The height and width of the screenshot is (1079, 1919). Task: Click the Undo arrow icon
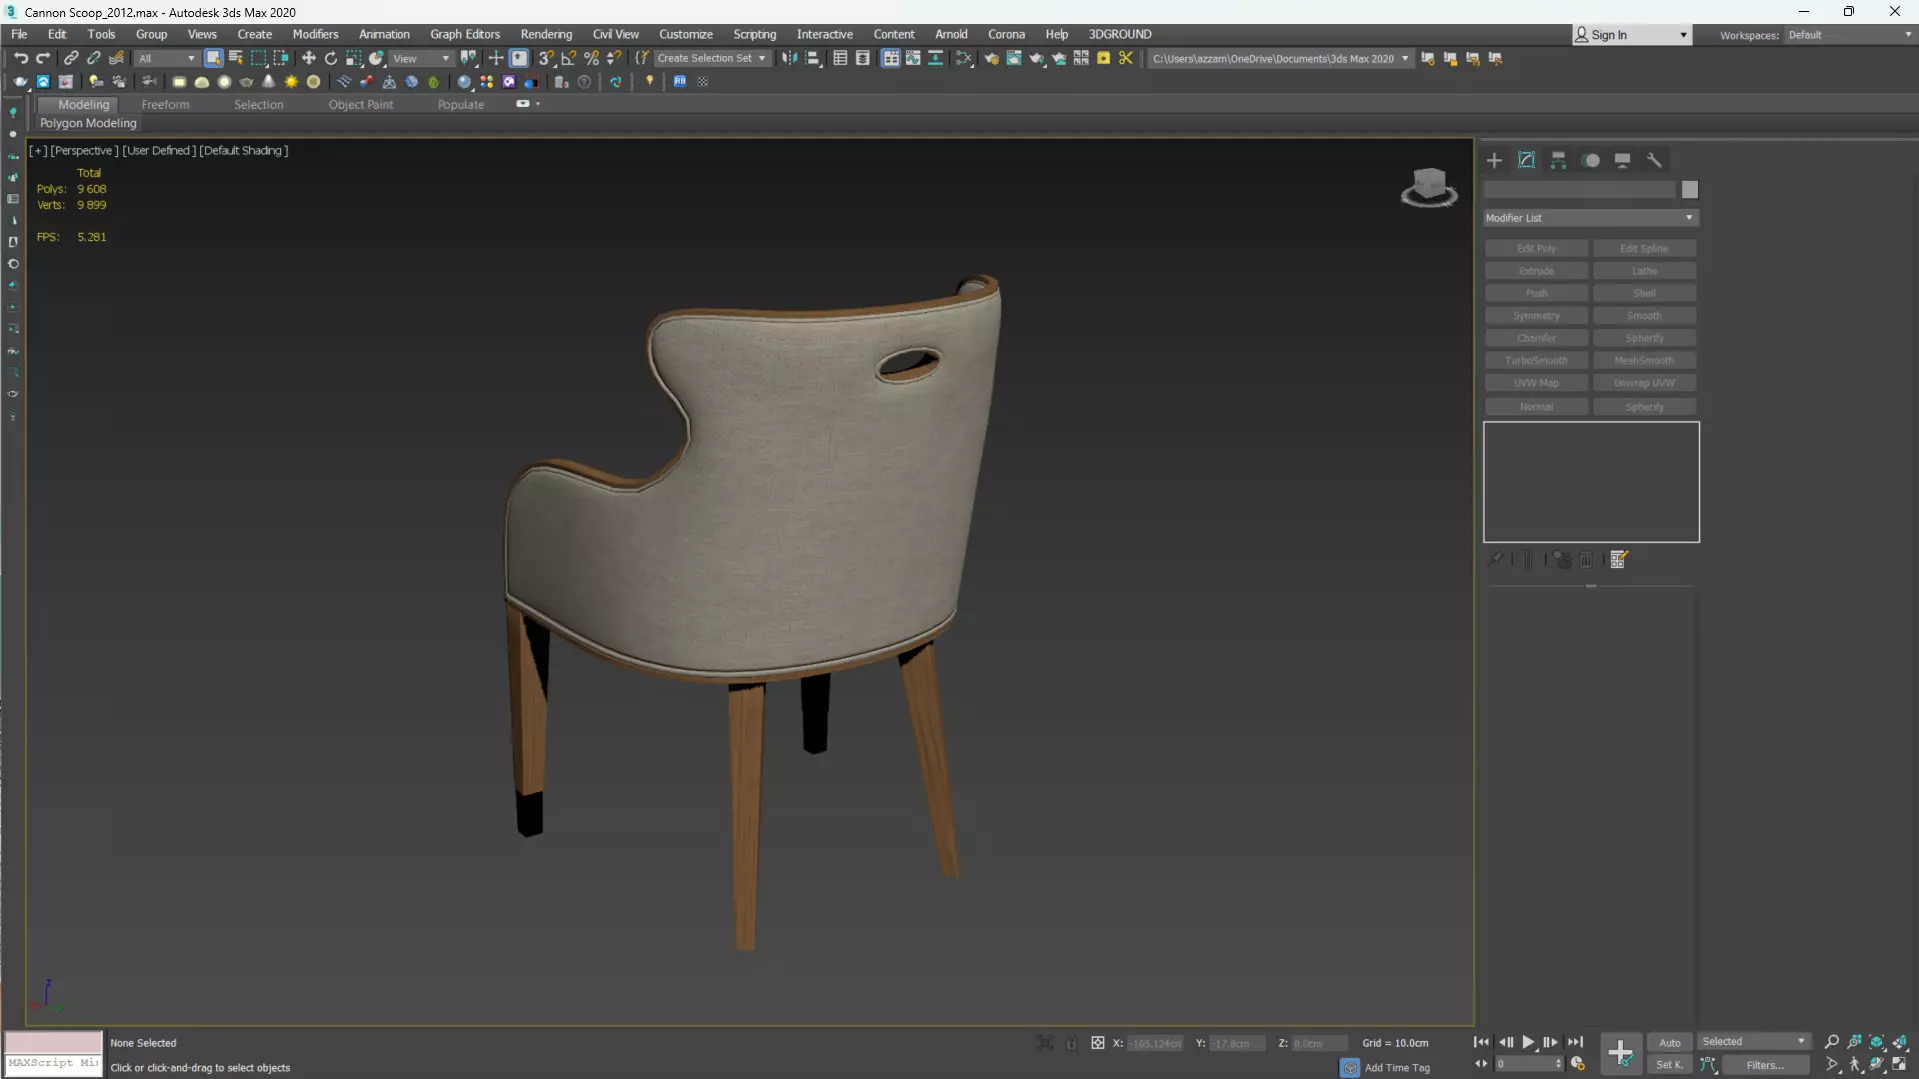pyautogui.click(x=21, y=58)
